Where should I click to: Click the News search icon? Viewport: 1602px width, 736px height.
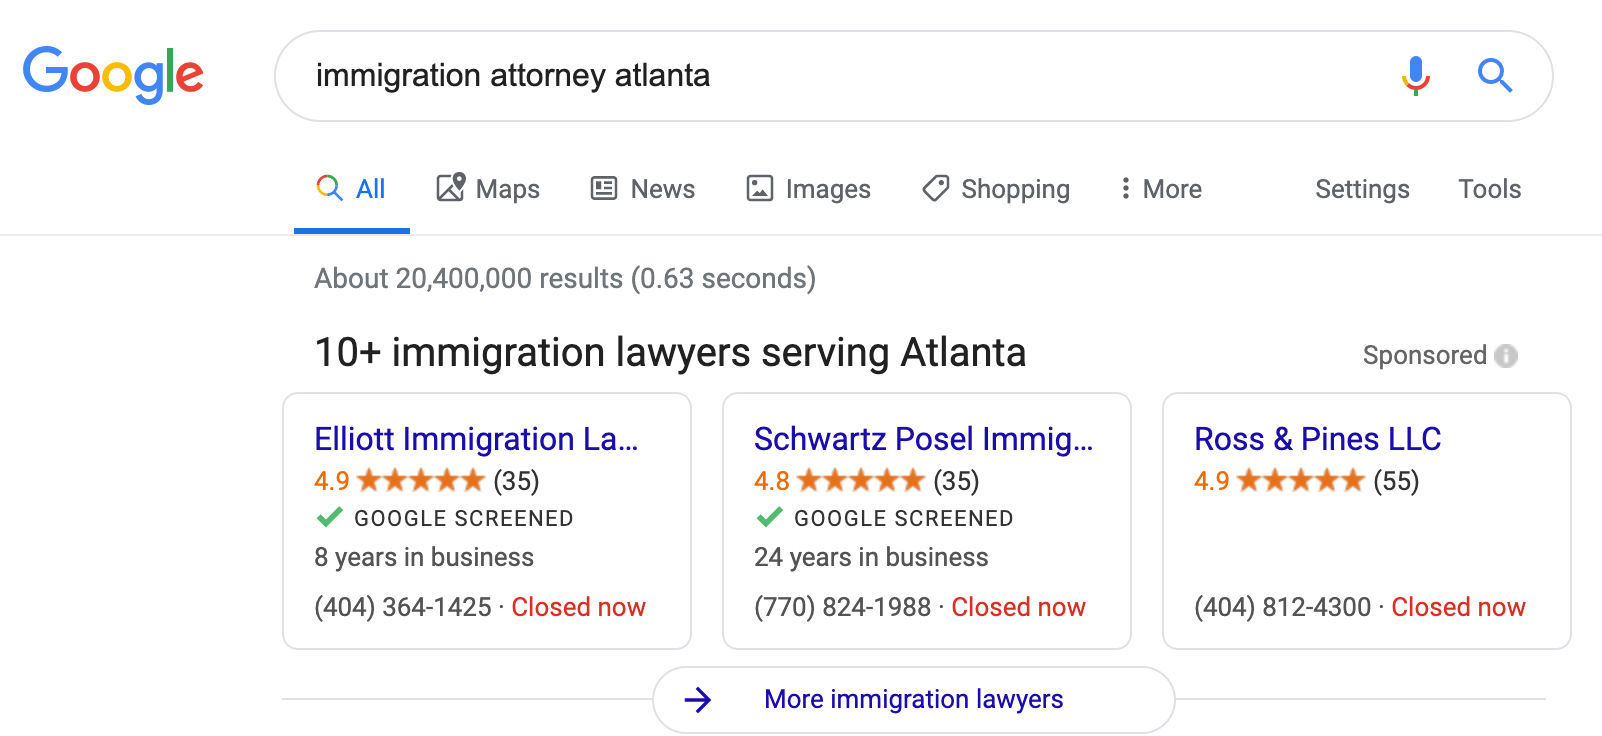[x=602, y=188]
